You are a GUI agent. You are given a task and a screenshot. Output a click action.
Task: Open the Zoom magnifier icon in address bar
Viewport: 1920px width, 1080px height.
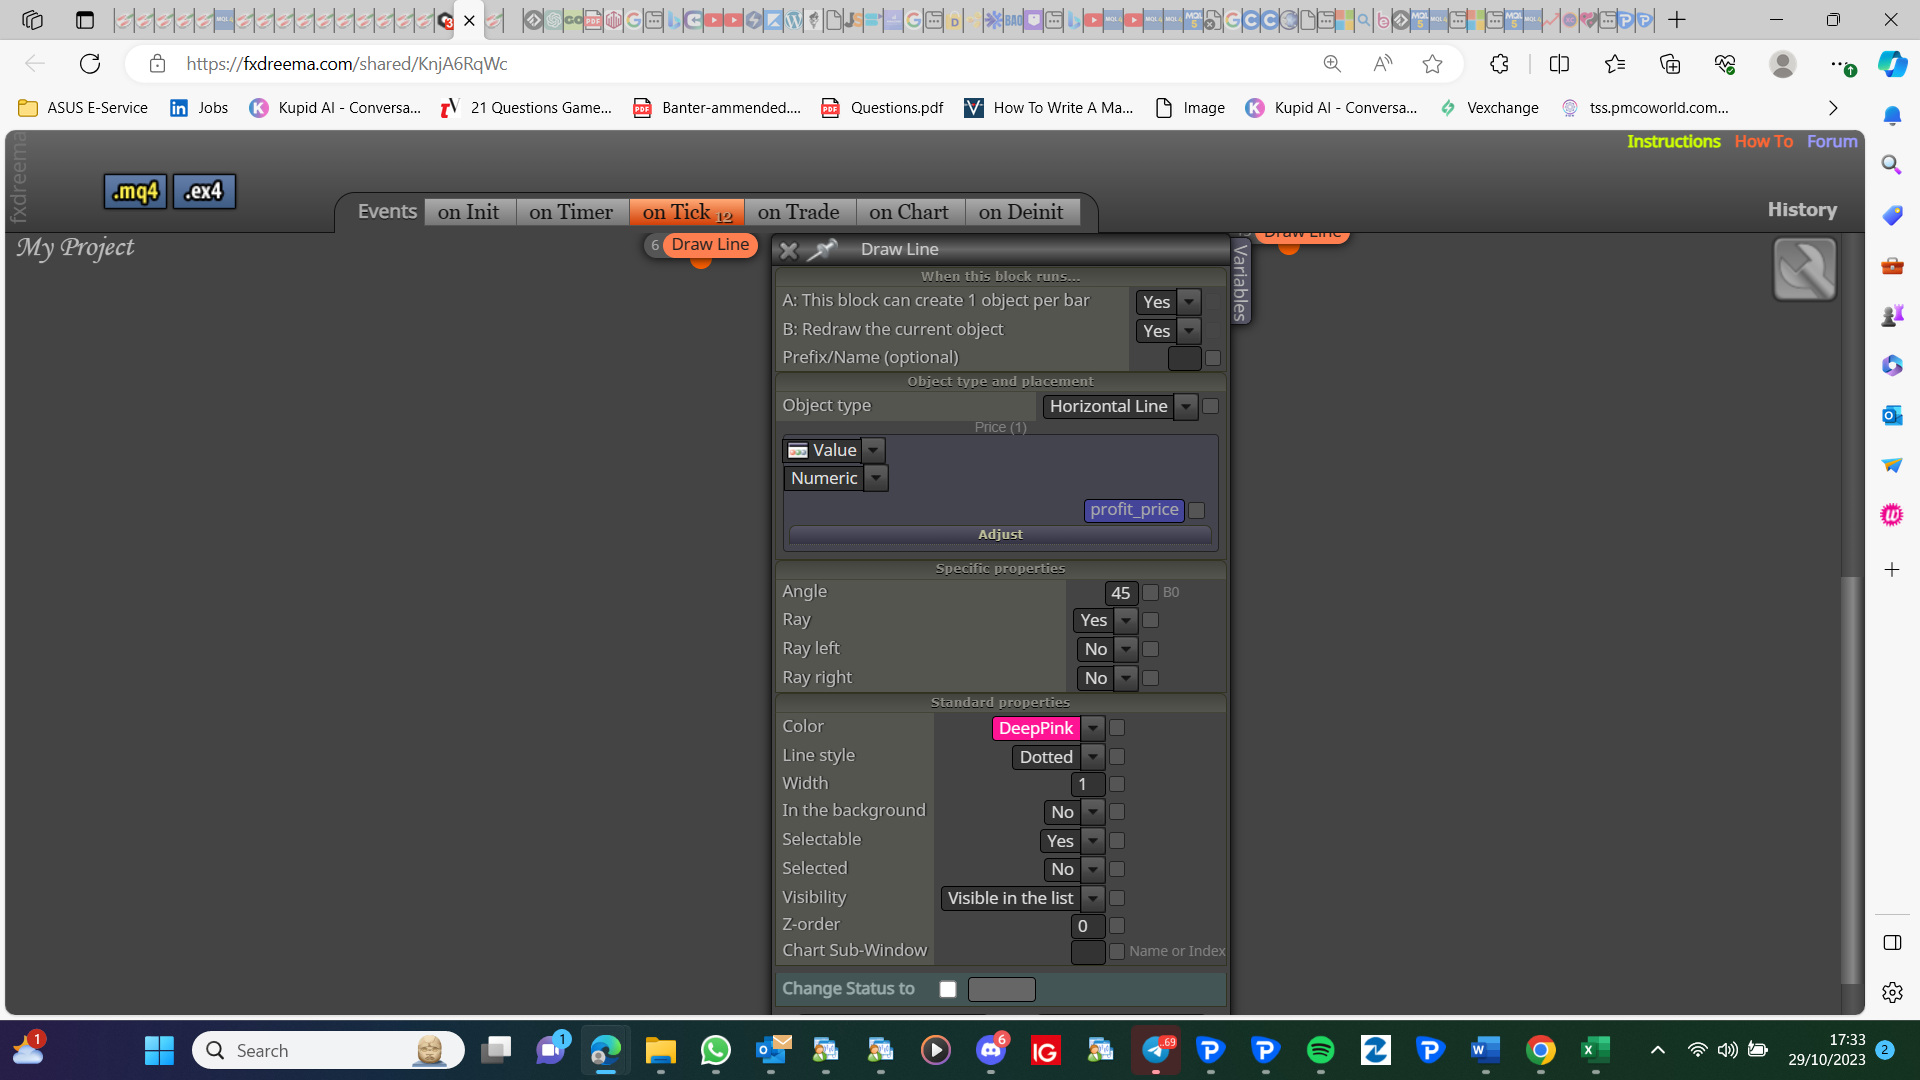[1332, 64]
